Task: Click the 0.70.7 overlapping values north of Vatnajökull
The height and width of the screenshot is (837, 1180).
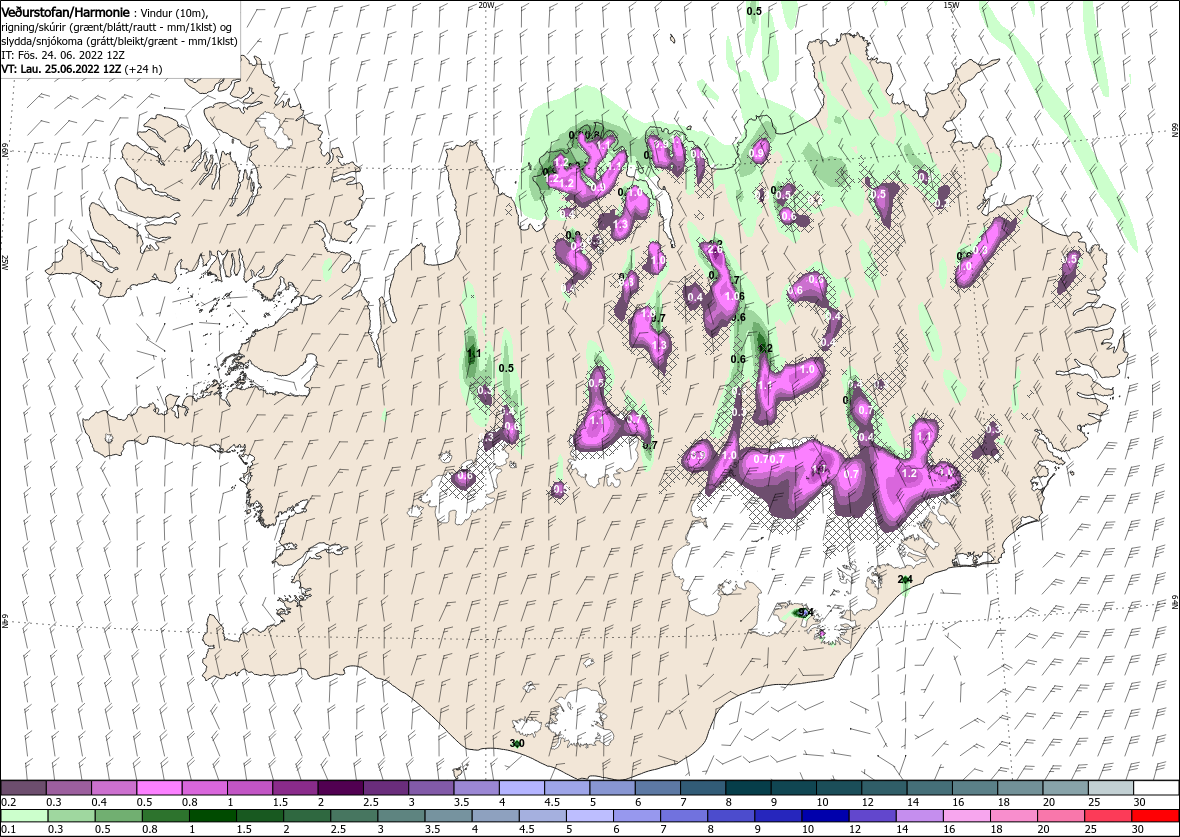Action: point(769,458)
